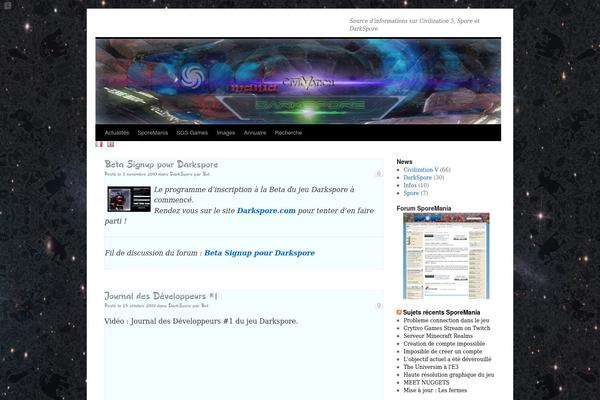600x400 pixels.
Task: Open Recherche in navigation bar
Action: tap(289, 133)
